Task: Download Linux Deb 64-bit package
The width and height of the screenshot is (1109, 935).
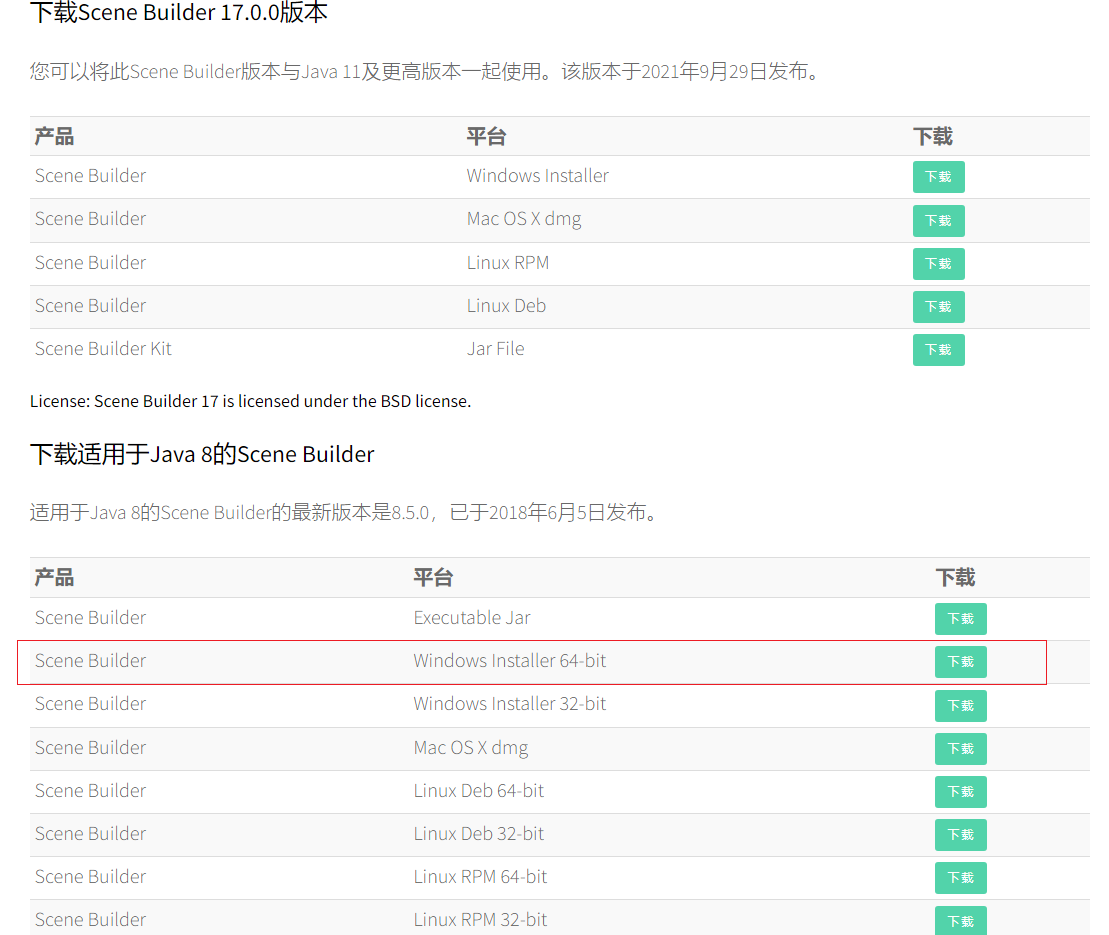Action: point(960,792)
